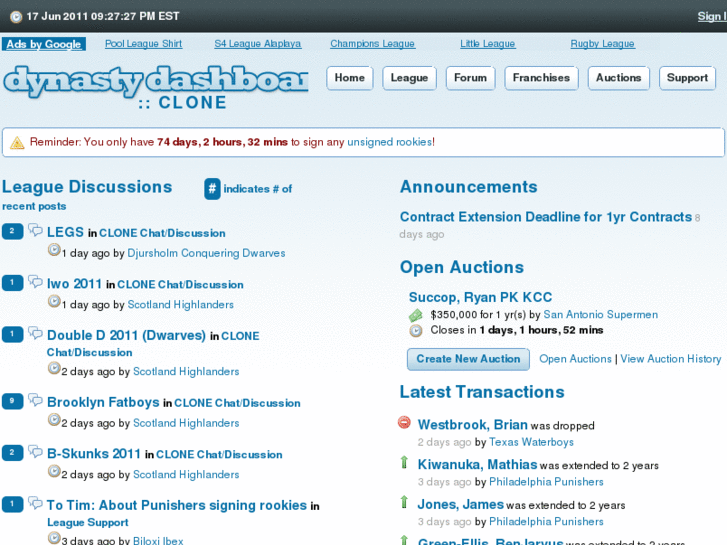This screenshot has width=727, height=545.
Task: Open the League nav tab
Action: point(409,78)
